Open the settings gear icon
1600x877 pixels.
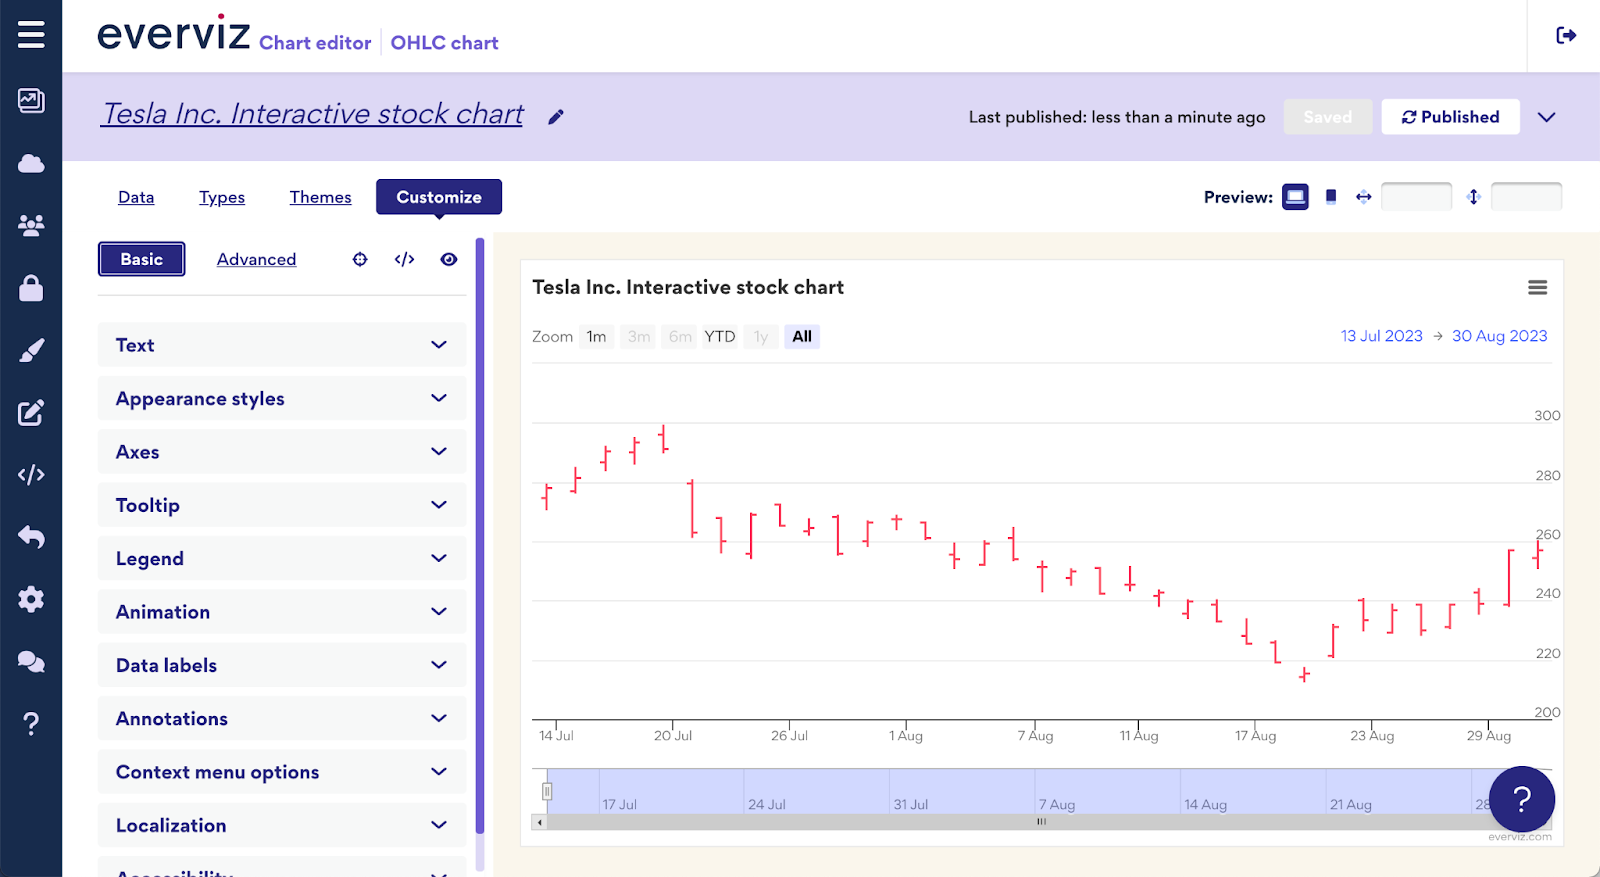[31, 599]
